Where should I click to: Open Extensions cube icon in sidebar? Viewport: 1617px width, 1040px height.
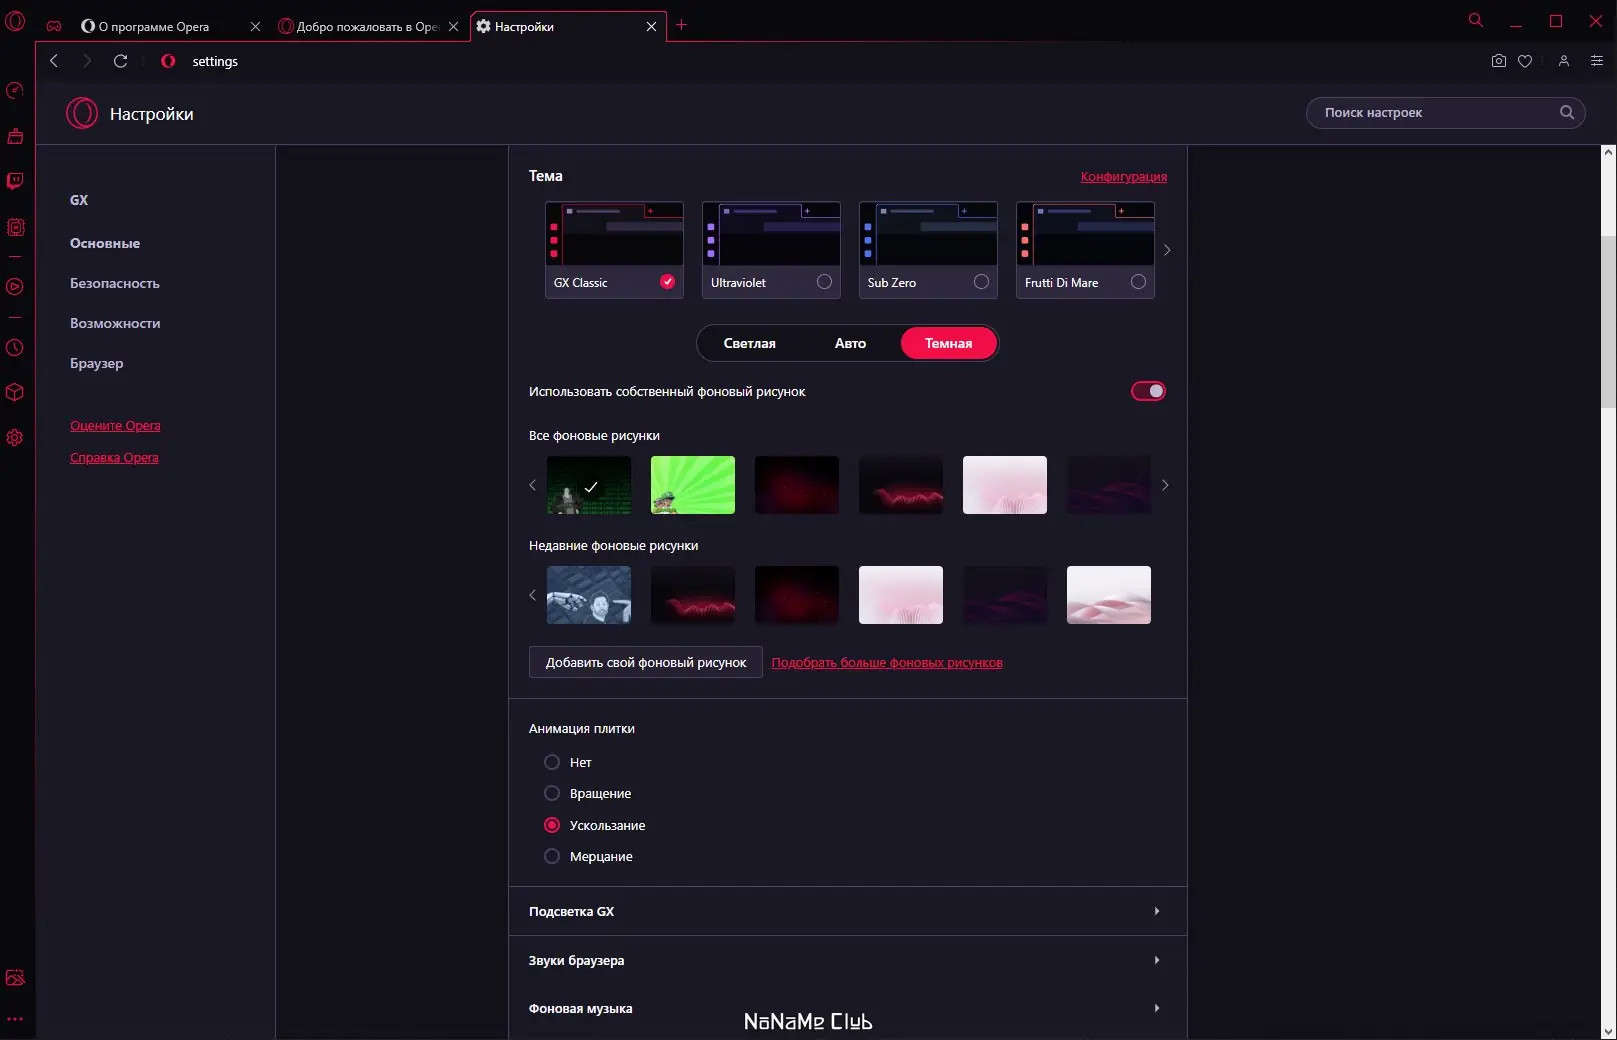(x=15, y=392)
